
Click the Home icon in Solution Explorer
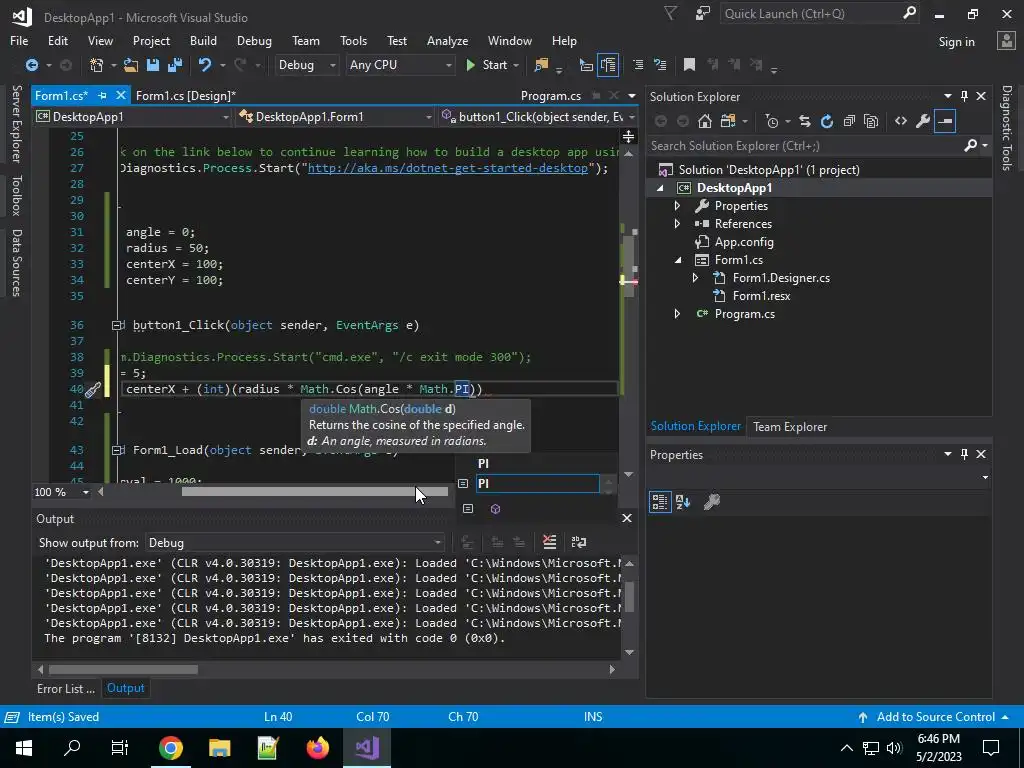tap(705, 121)
